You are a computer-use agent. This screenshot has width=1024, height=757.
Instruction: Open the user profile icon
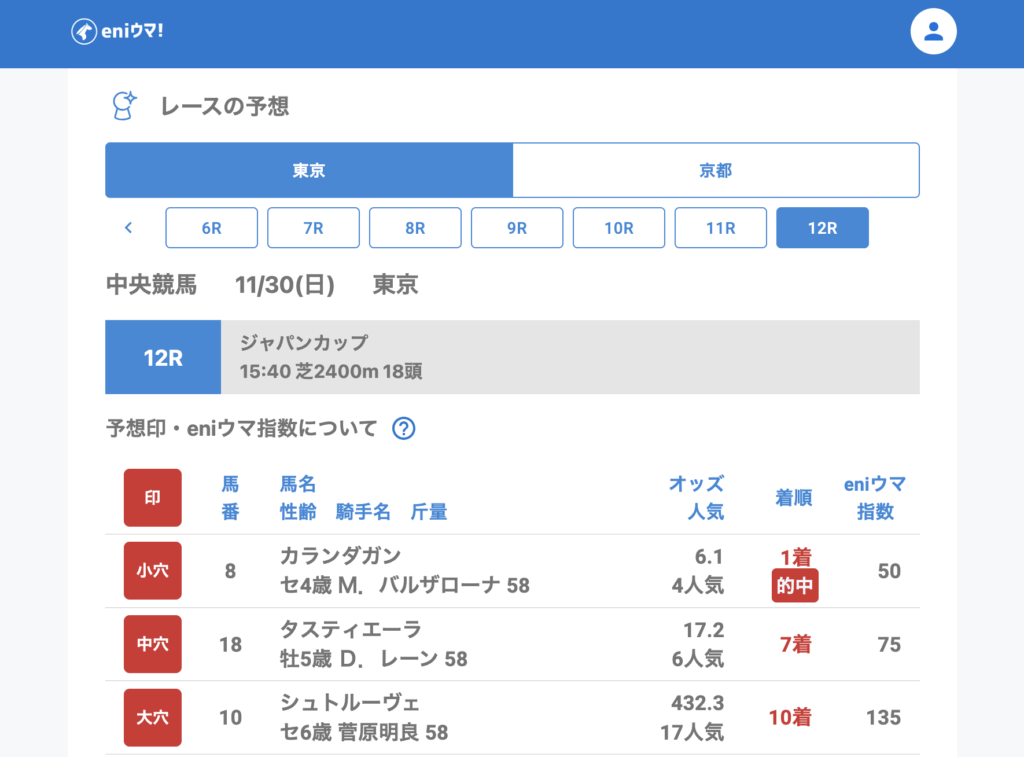[x=933, y=32]
